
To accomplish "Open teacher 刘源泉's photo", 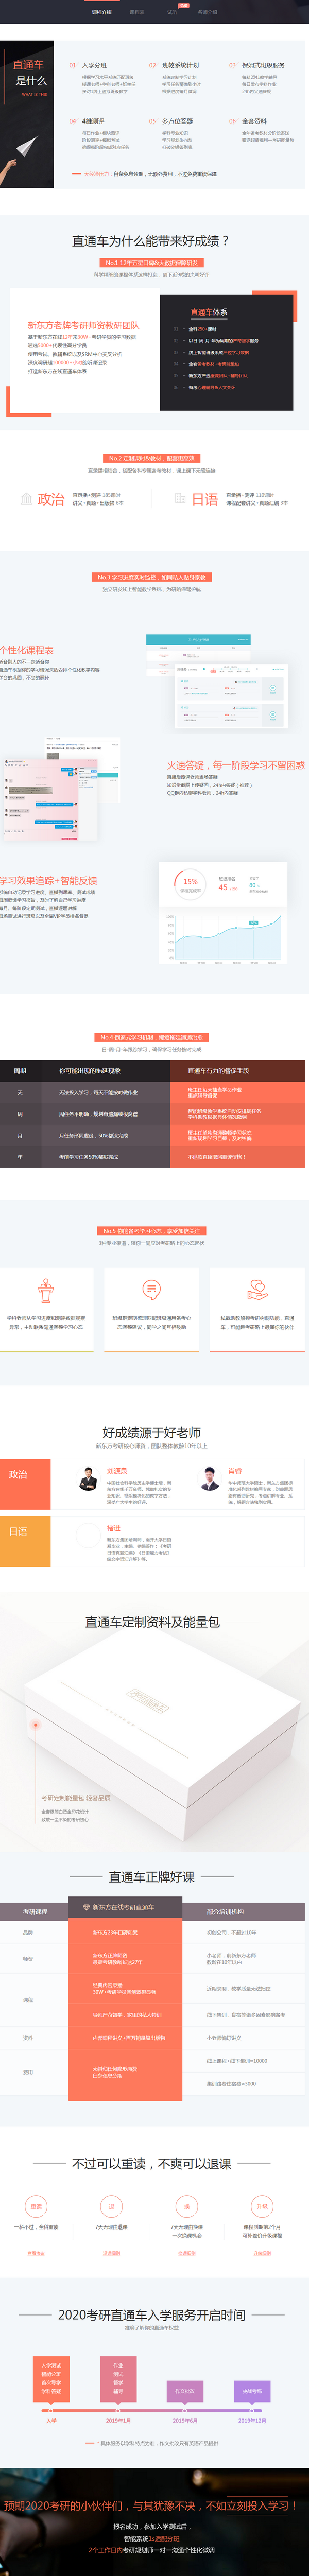I will click(x=90, y=1478).
